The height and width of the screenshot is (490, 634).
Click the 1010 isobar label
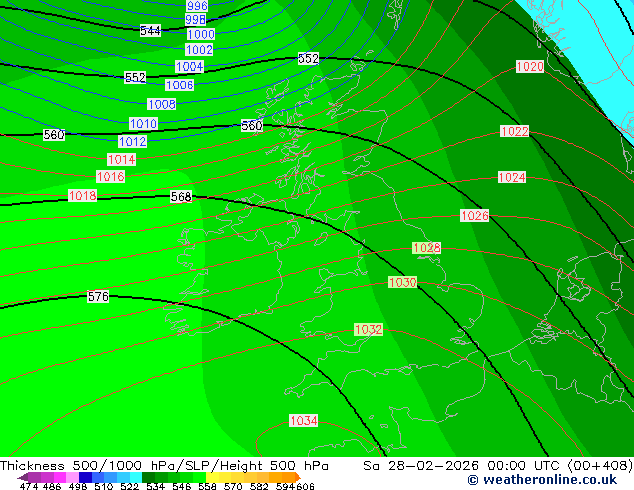point(143,124)
